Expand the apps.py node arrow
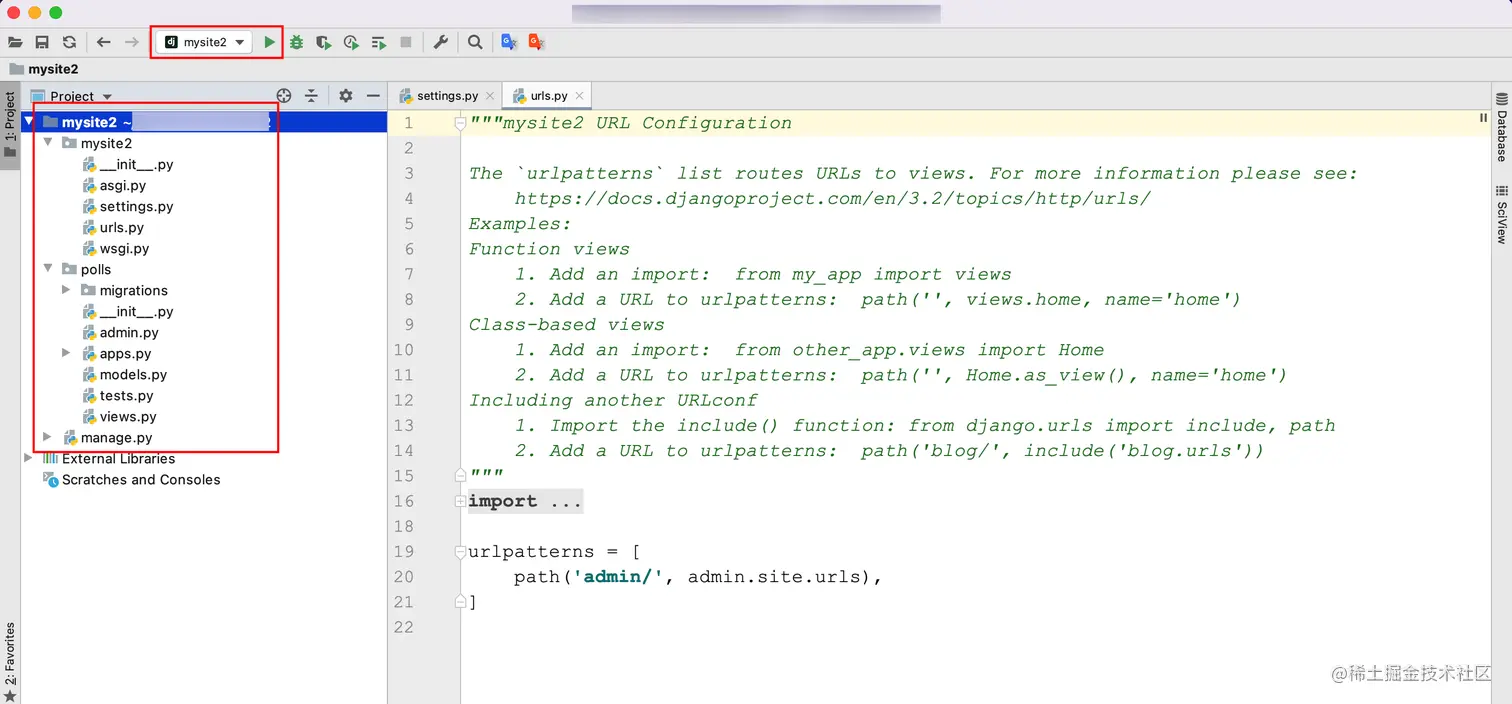Image resolution: width=1512 pixels, height=704 pixels. pyautogui.click(x=67, y=353)
